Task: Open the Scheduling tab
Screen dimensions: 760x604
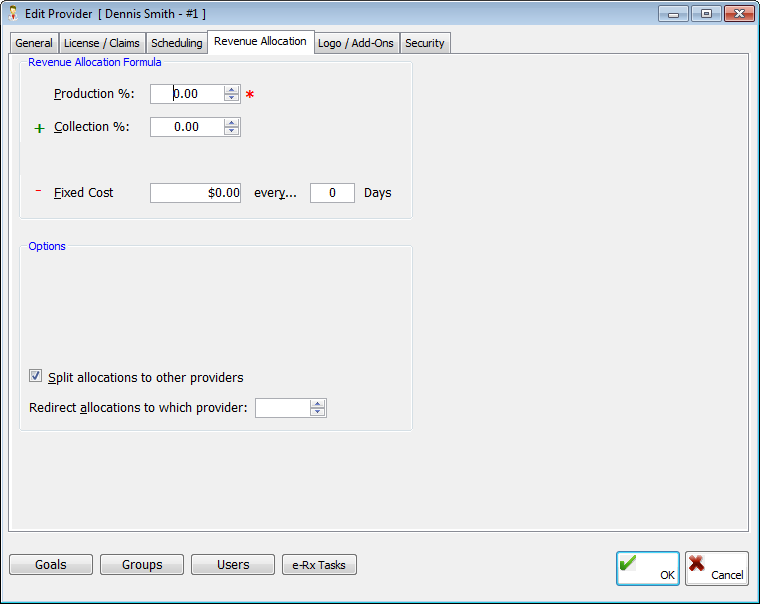Action: (176, 44)
